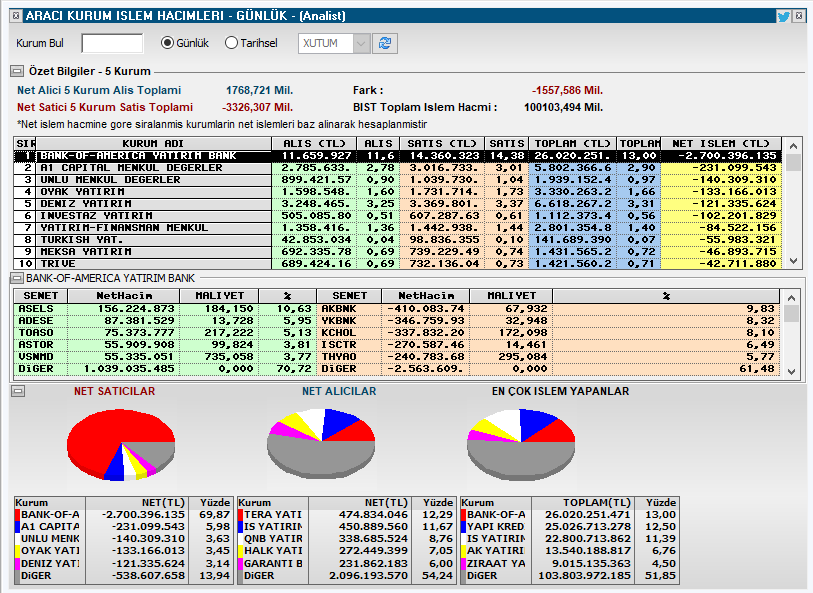Click the VSNMD stock row
The image size is (813, 593).
pos(165,356)
